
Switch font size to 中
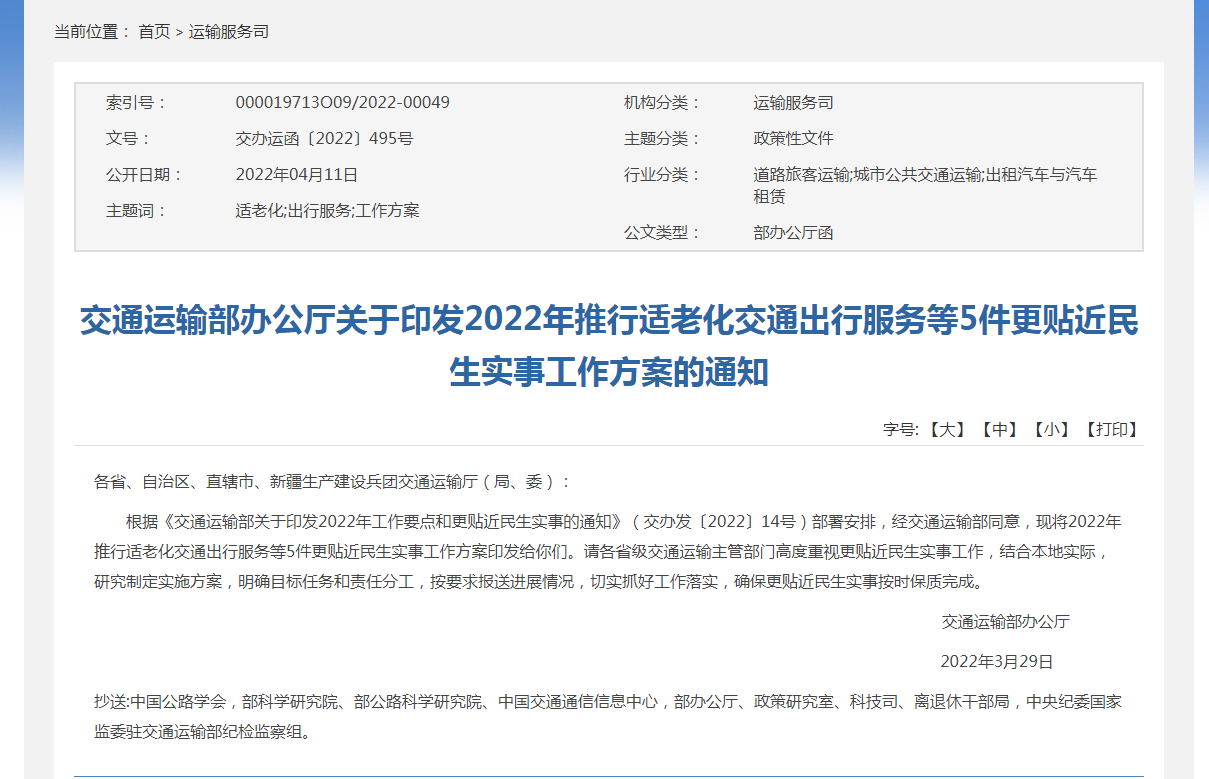tap(999, 430)
